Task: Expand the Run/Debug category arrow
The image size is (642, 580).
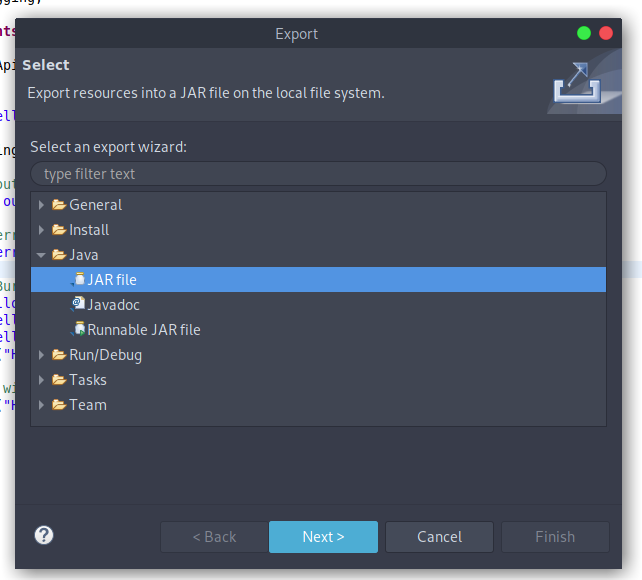Action: (x=42, y=355)
